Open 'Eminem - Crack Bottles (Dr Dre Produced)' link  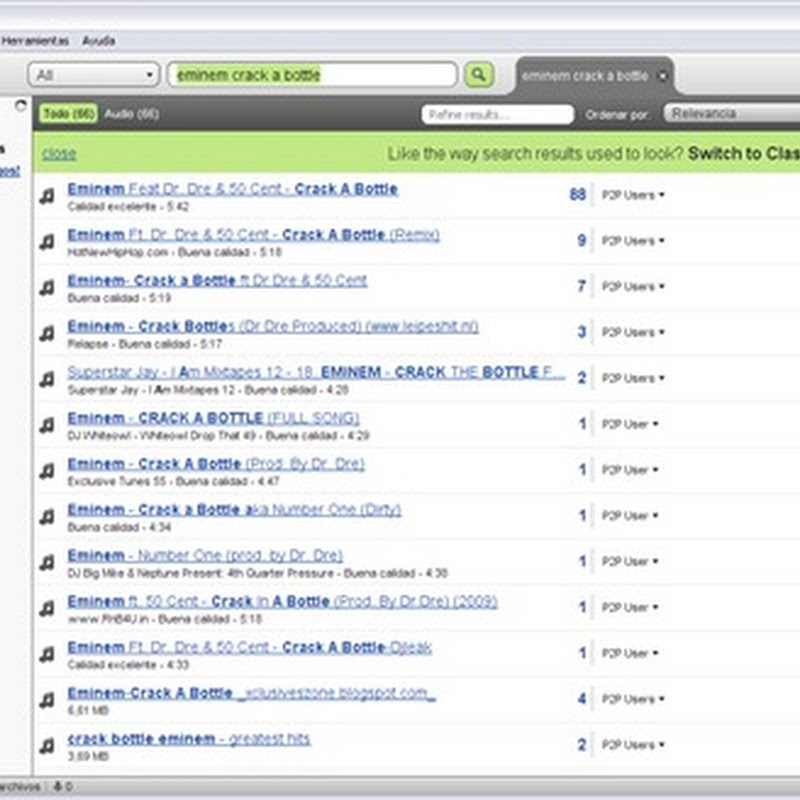coord(273,327)
